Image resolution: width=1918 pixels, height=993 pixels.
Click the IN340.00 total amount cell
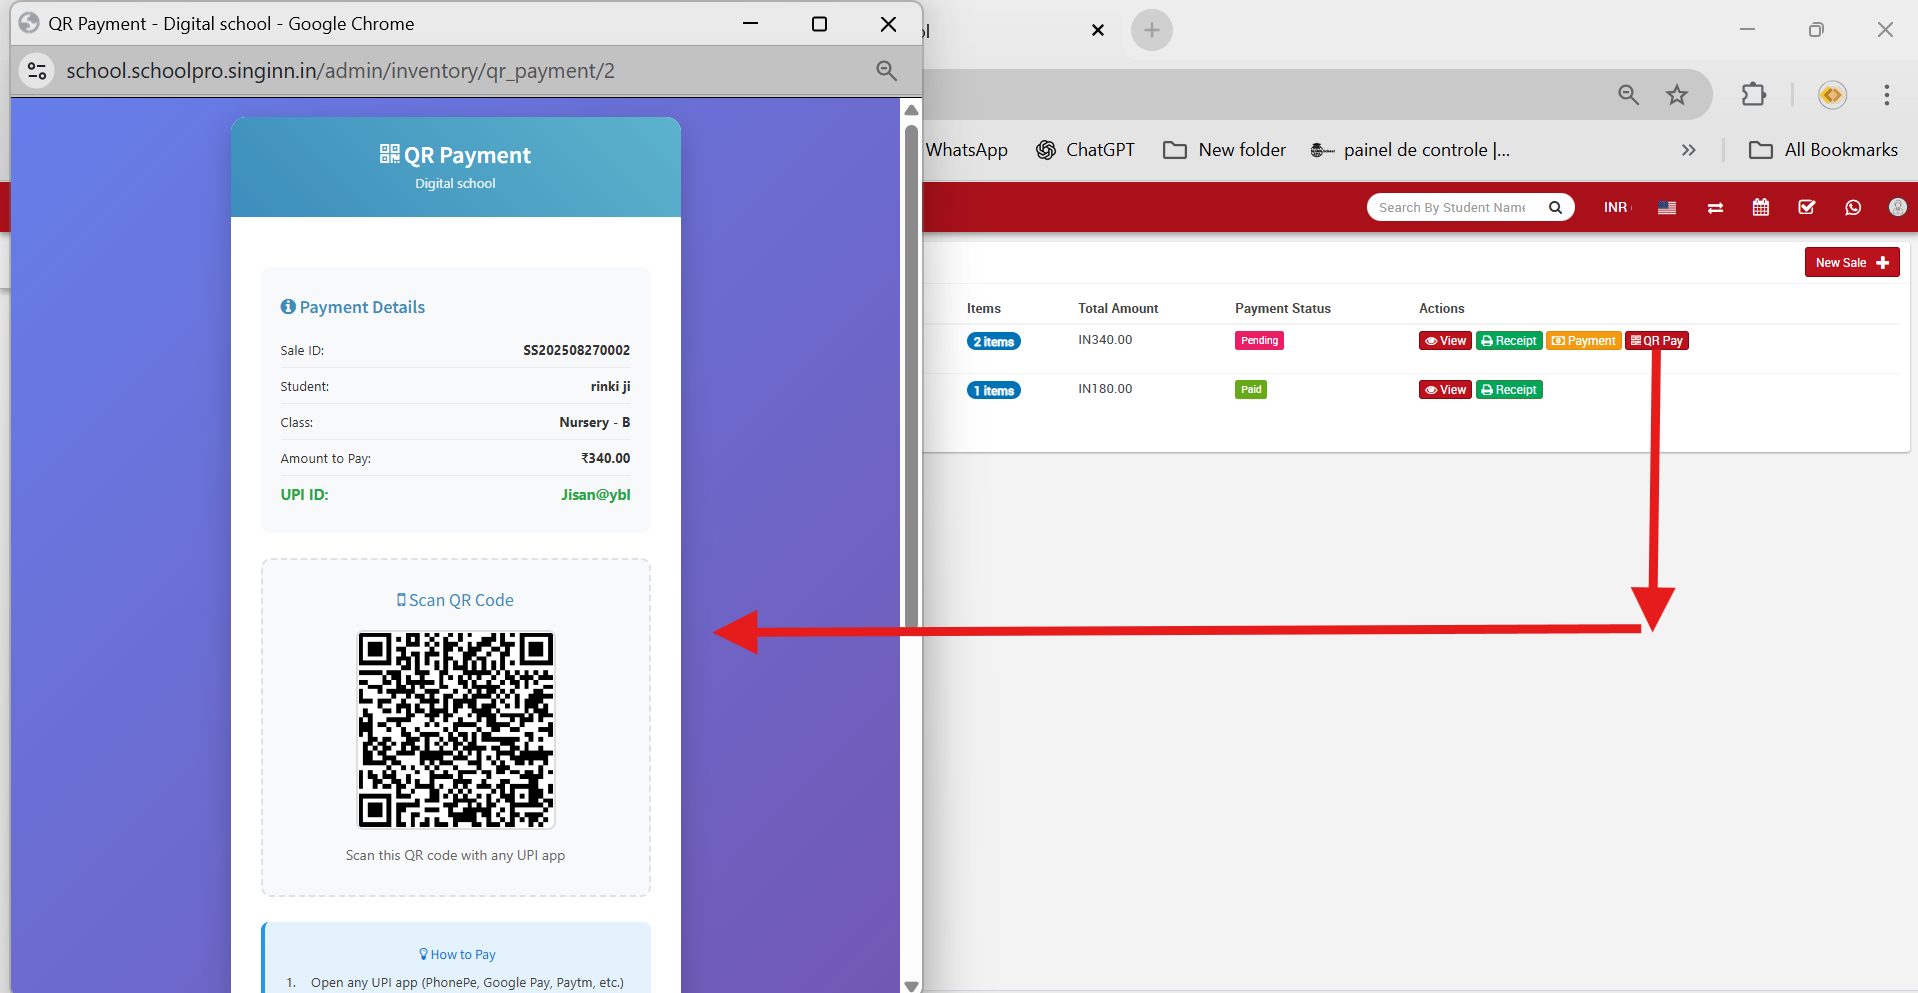pyautogui.click(x=1105, y=340)
